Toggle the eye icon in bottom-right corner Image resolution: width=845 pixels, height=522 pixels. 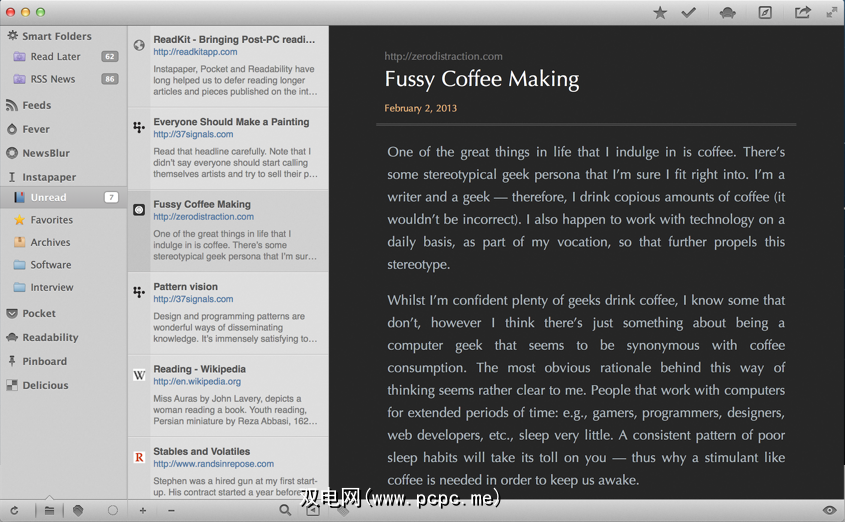point(828,511)
